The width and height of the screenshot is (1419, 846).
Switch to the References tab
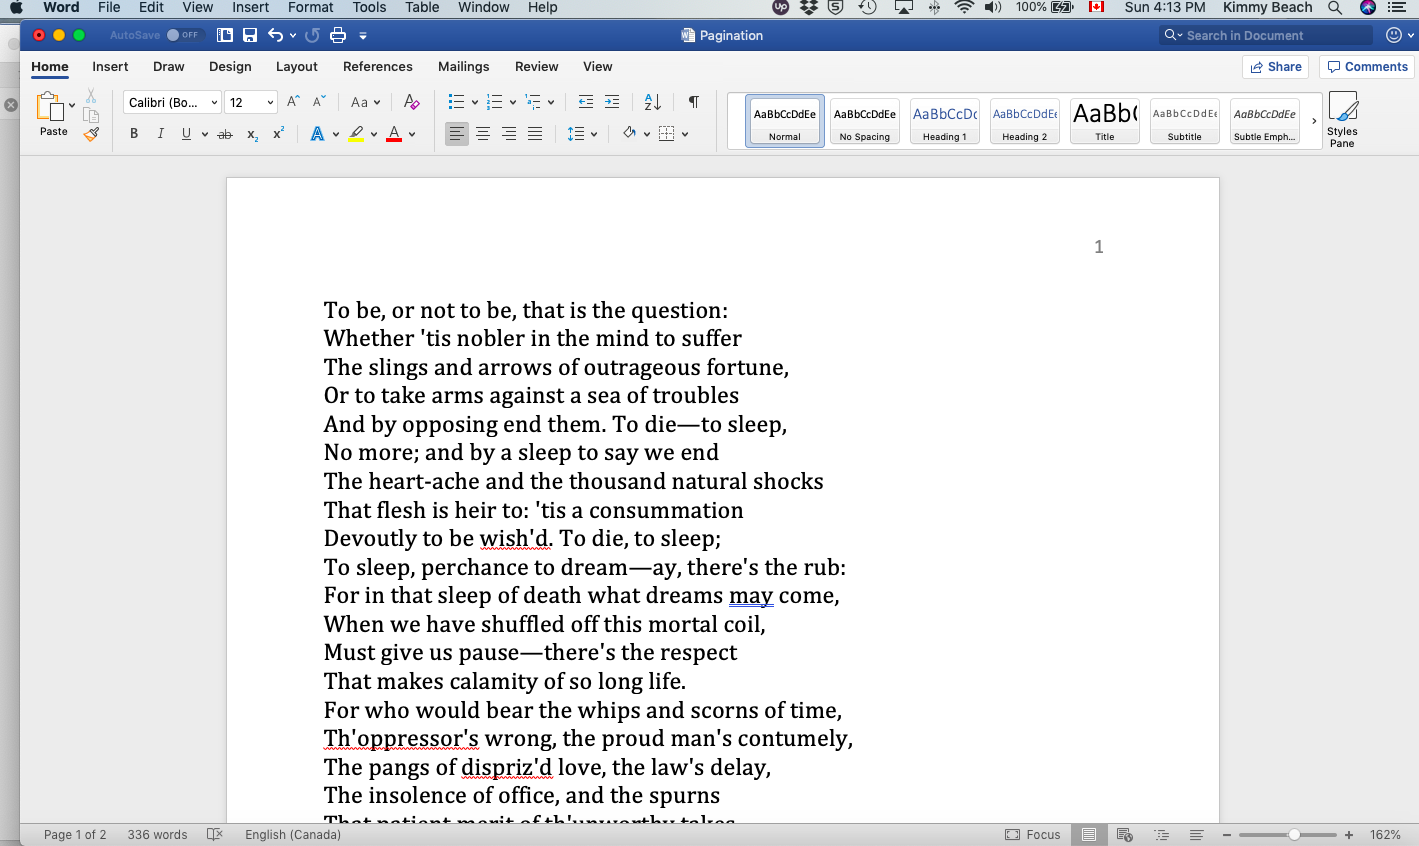(x=378, y=67)
